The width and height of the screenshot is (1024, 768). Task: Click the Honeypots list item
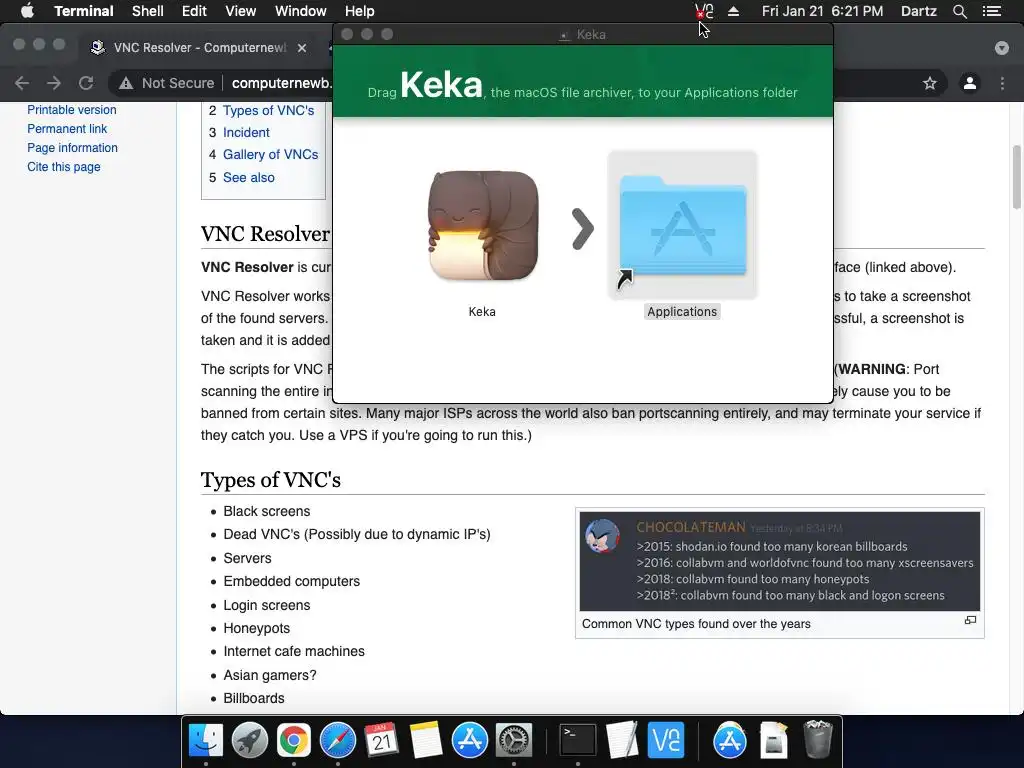point(257,628)
